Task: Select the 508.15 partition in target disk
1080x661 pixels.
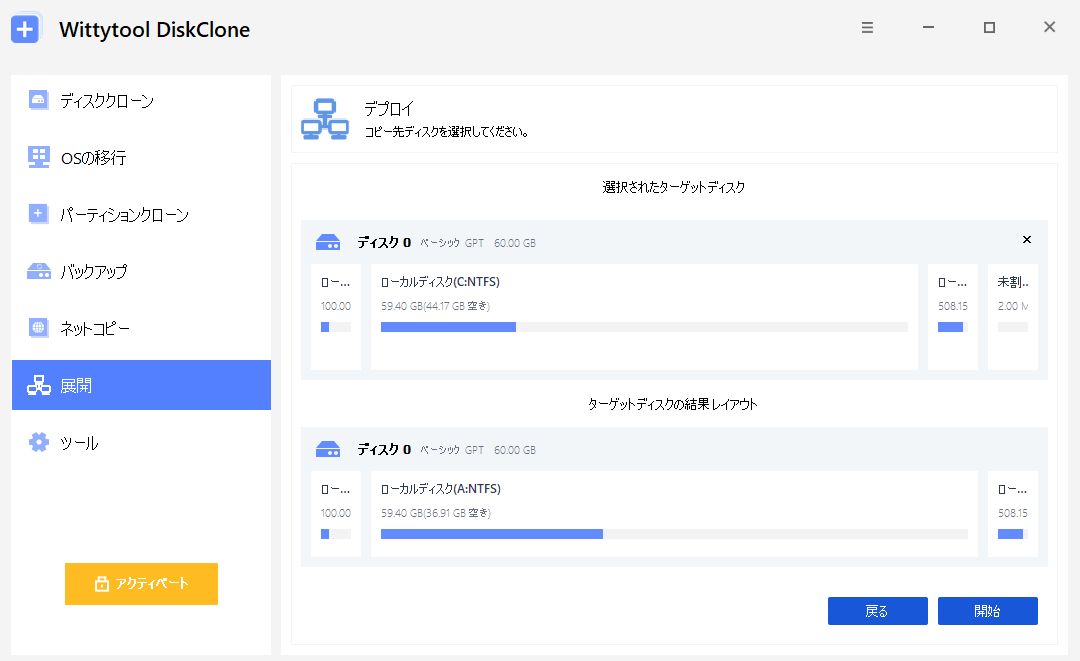Action: 953,317
